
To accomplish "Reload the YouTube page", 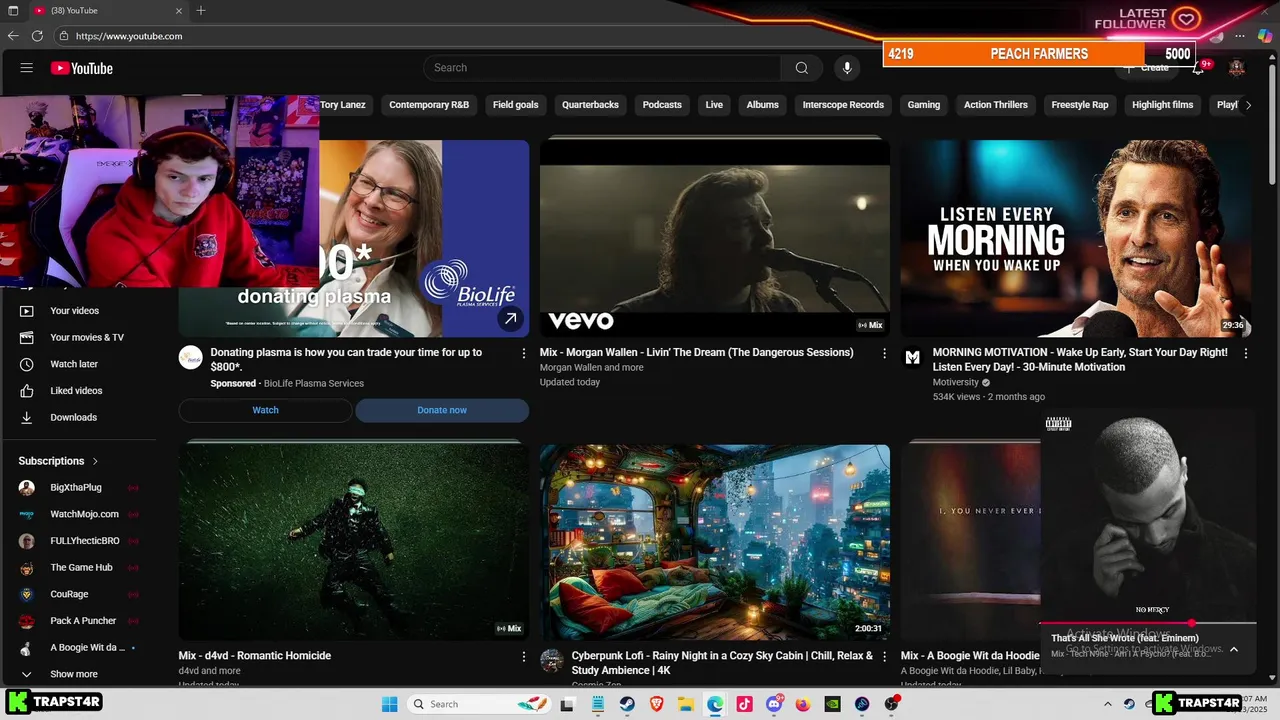I will click(x=38, y=36).
